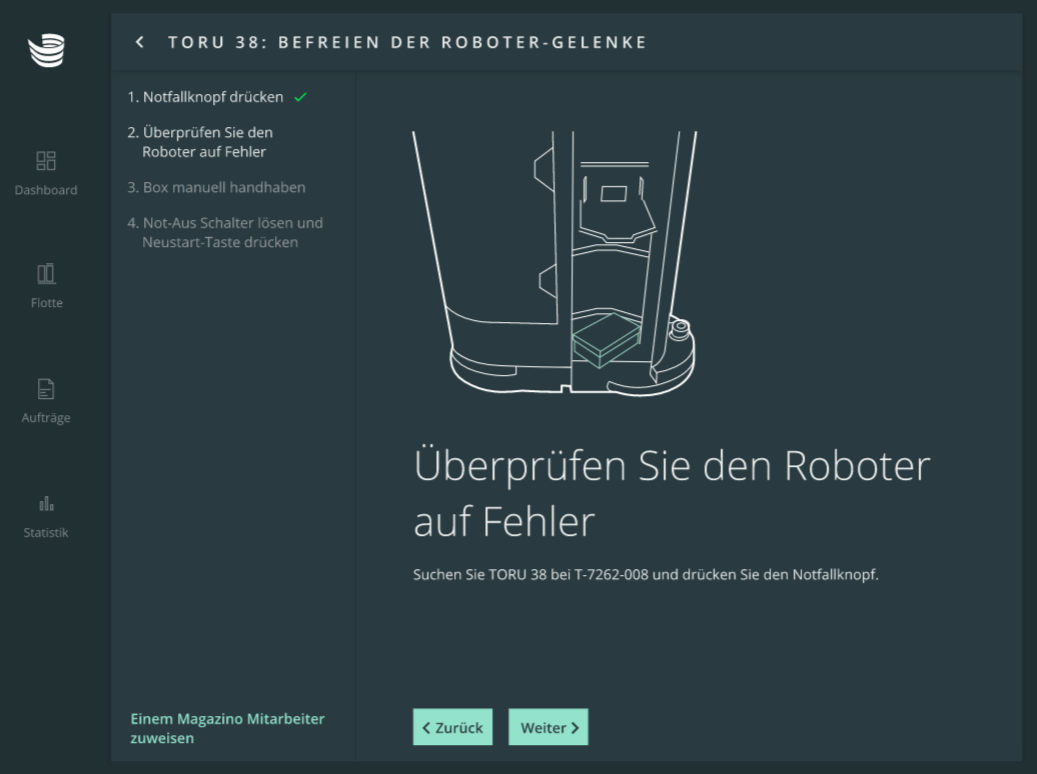Viewport: 1037px width, 774px height.
Task: Click the TORU 38 page title
Action: pyautogui.click(x=407, y=42)
